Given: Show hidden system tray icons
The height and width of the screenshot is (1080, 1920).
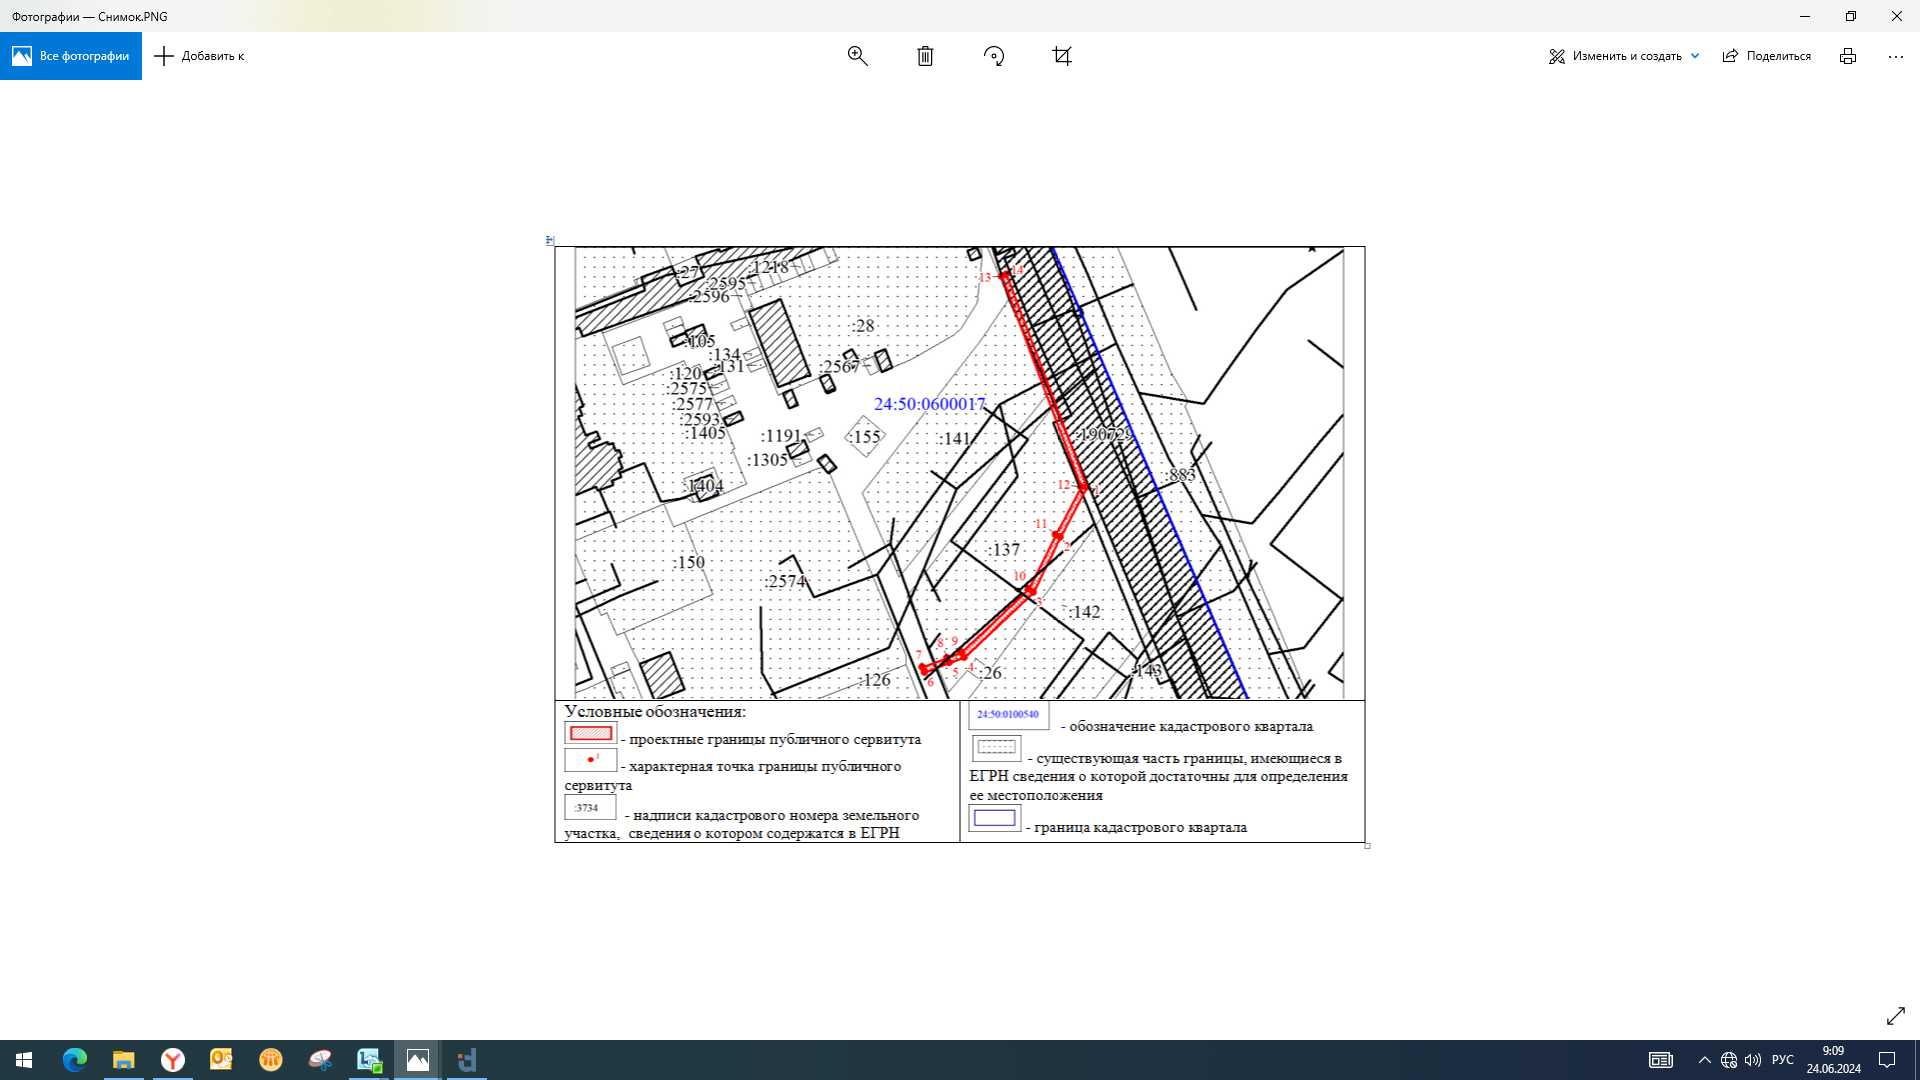Looking at the screenshot, I should (x=1704, y=1060).
